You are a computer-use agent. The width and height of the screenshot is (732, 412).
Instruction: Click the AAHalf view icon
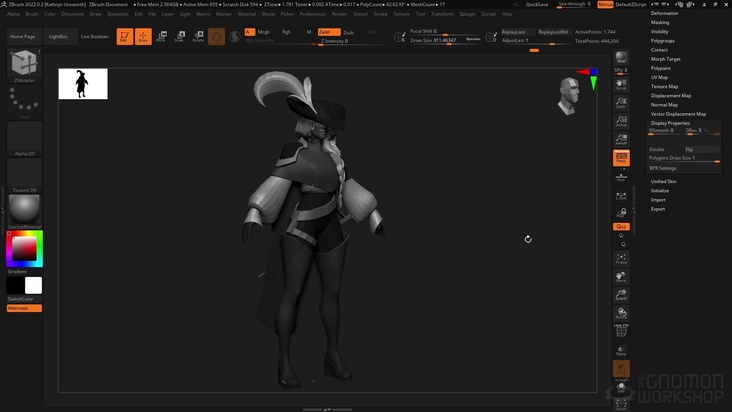(621, 139)
